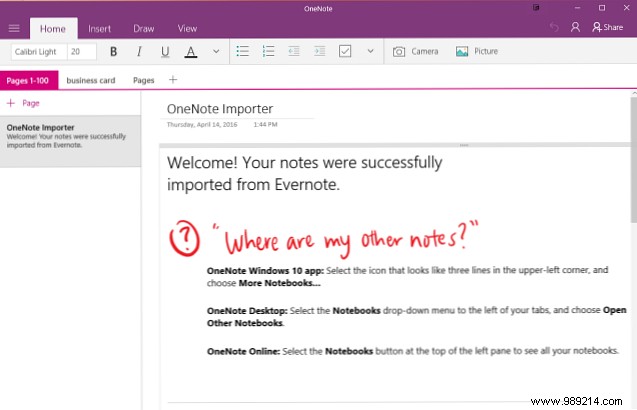Click the Calibri Light font name box
637x410 pixels.
(x=39, y=52)
